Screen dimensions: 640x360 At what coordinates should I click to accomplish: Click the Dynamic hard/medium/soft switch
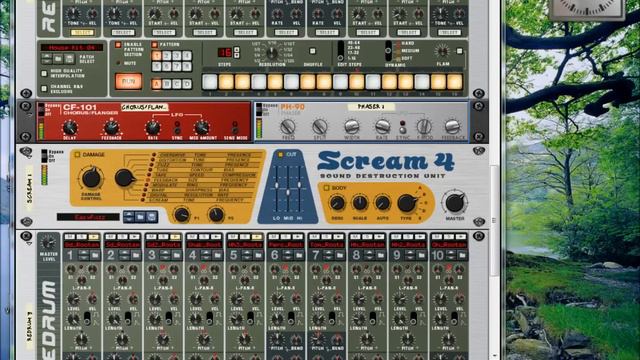pyautogui.click(x=388, y=51)
